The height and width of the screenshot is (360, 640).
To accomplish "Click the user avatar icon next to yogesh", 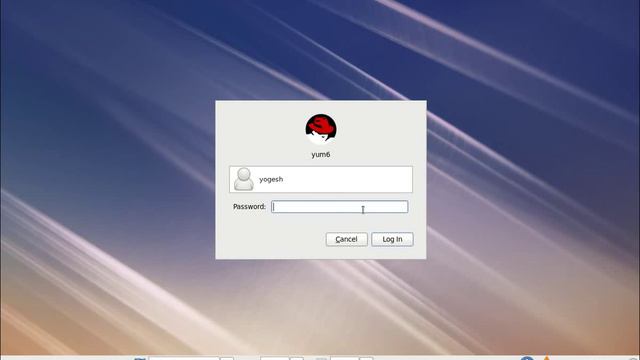I will [x=244, y=179].
